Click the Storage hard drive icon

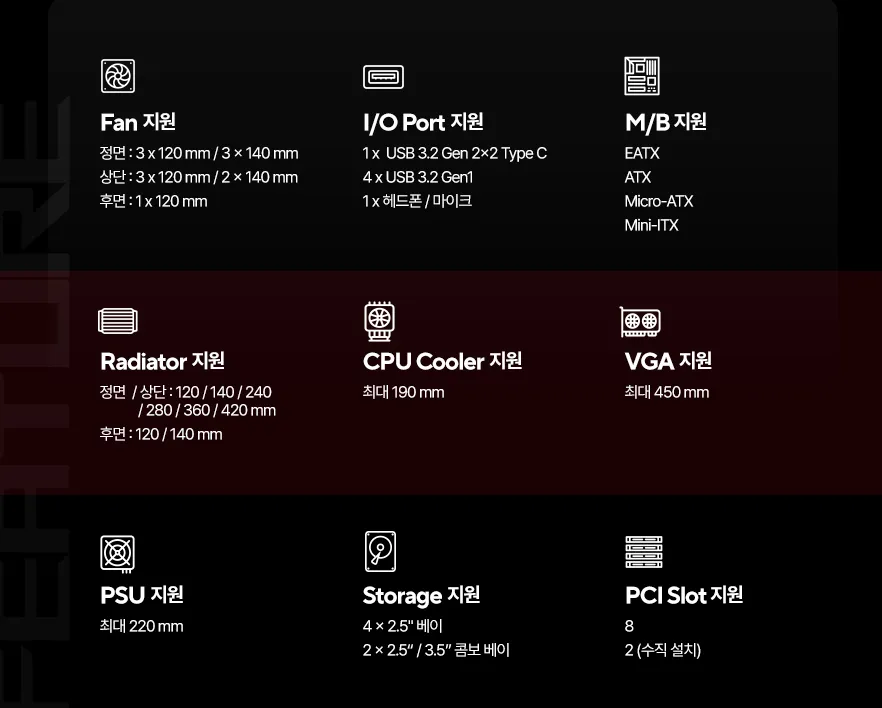(x=380, y=552)
